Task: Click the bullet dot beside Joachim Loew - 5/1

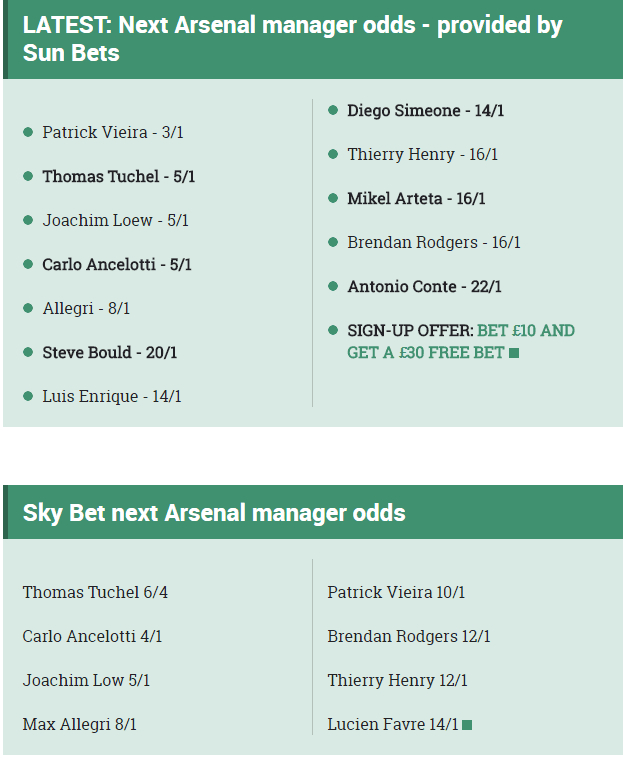Action: pos(28,220)
